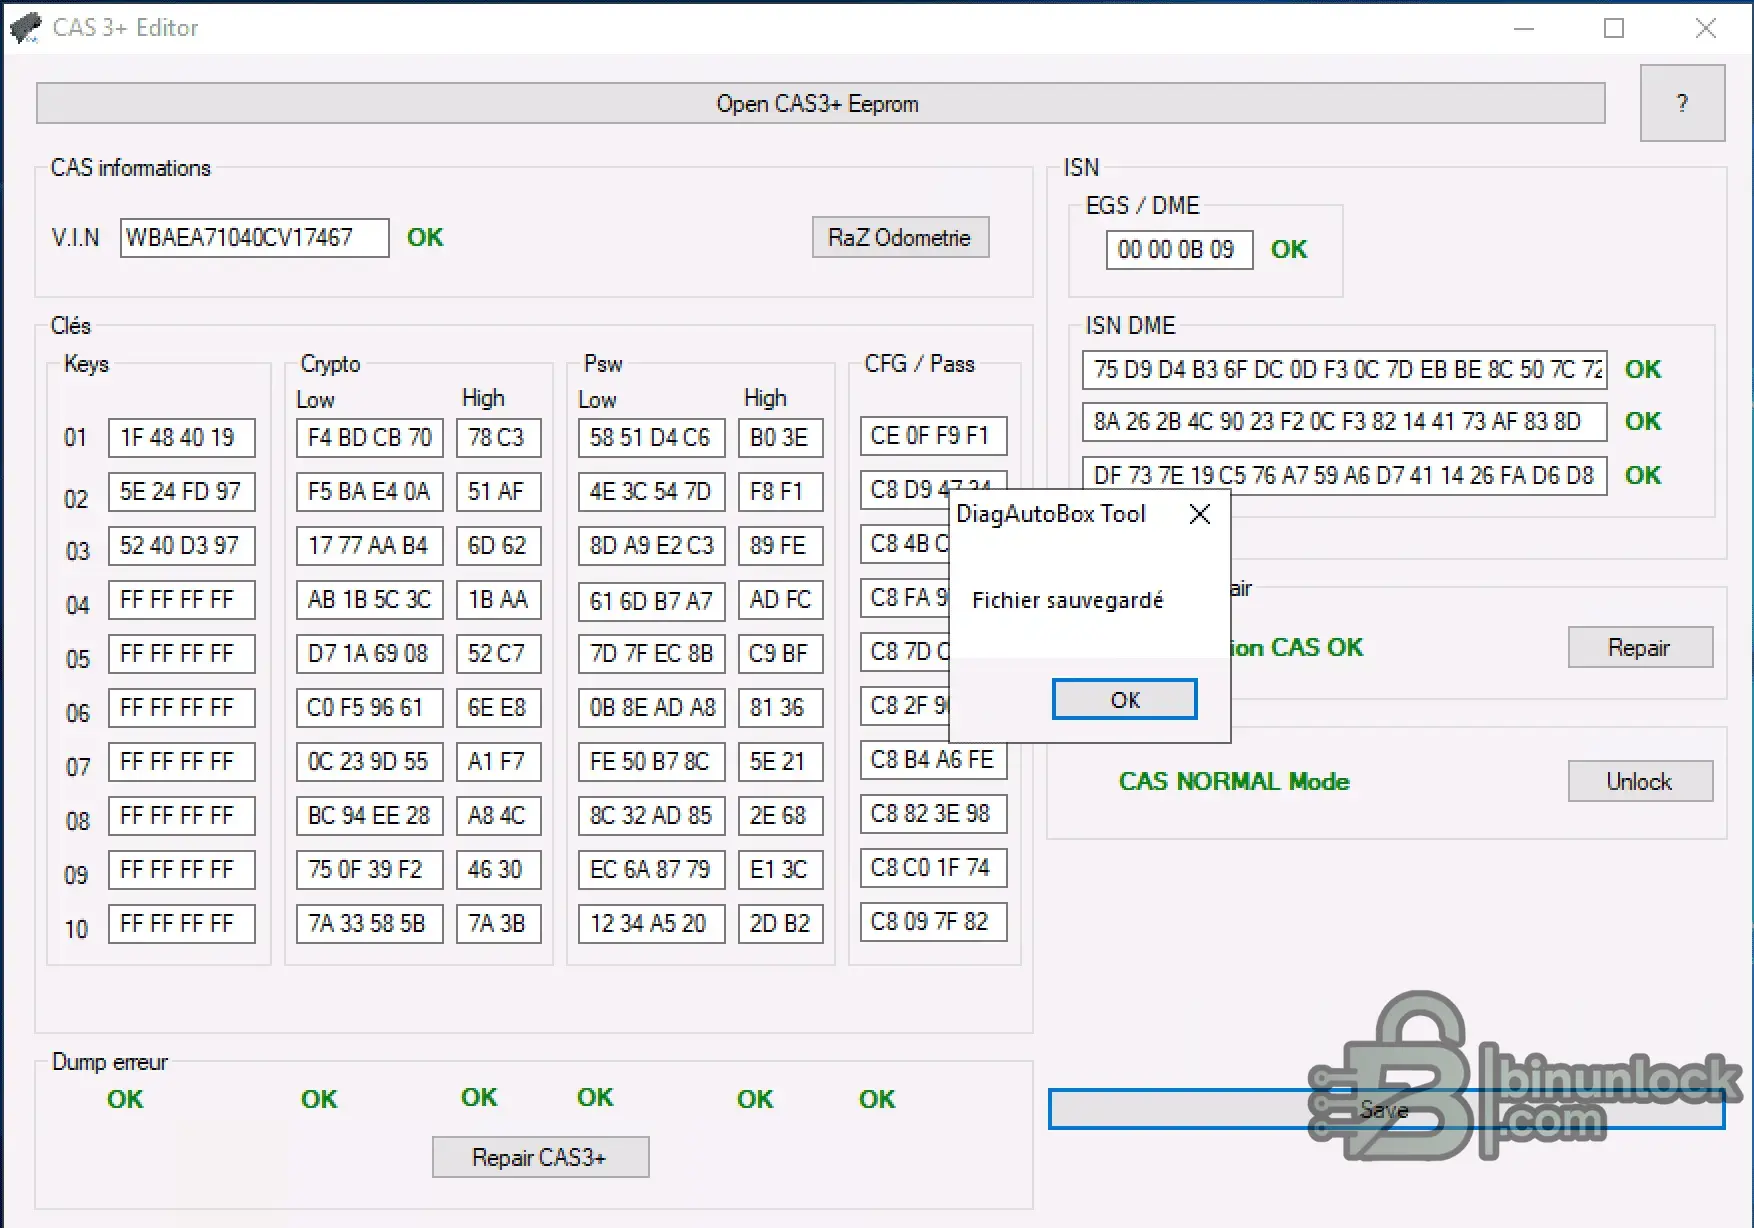The image size is (1754, 1228).
Task: Select Psw Low field 61 6D B7 A7
Action: [x=651, y=601]
